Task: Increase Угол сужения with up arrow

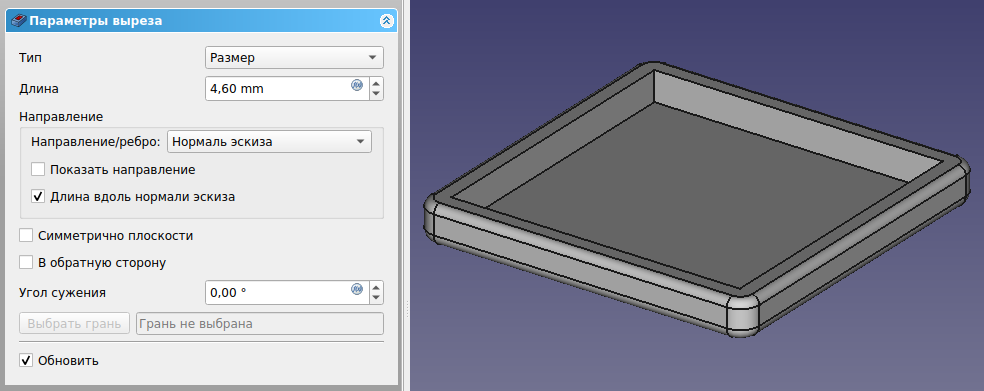Action: pos(376,287)
